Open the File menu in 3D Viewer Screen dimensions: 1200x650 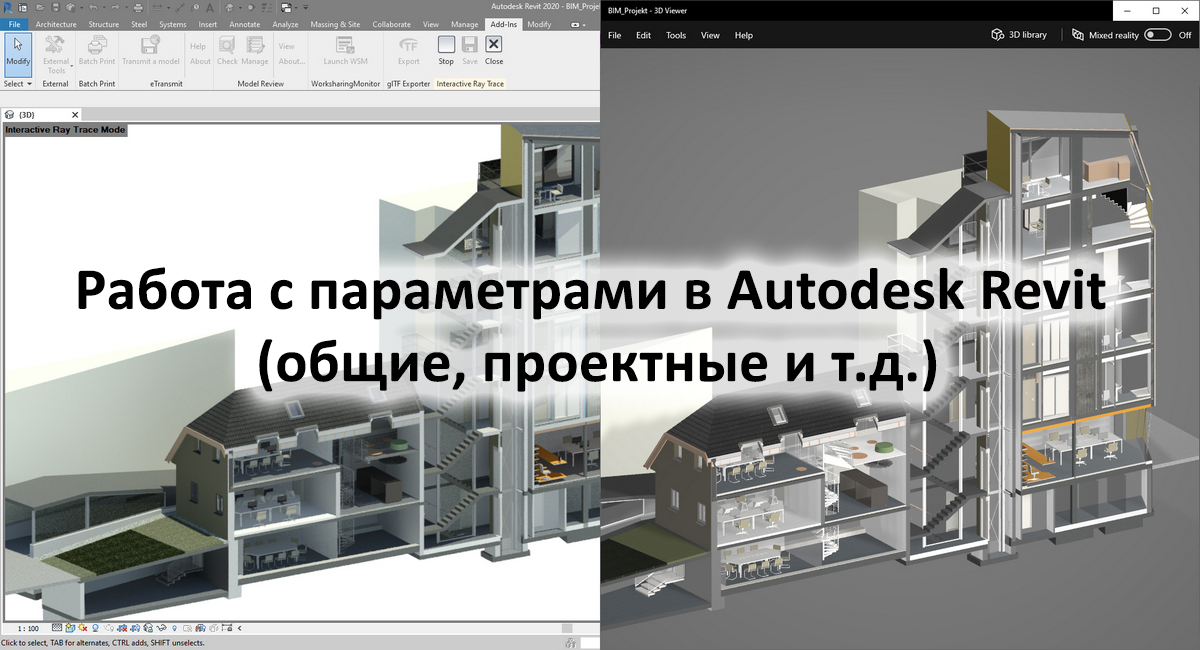pos(614,35)
